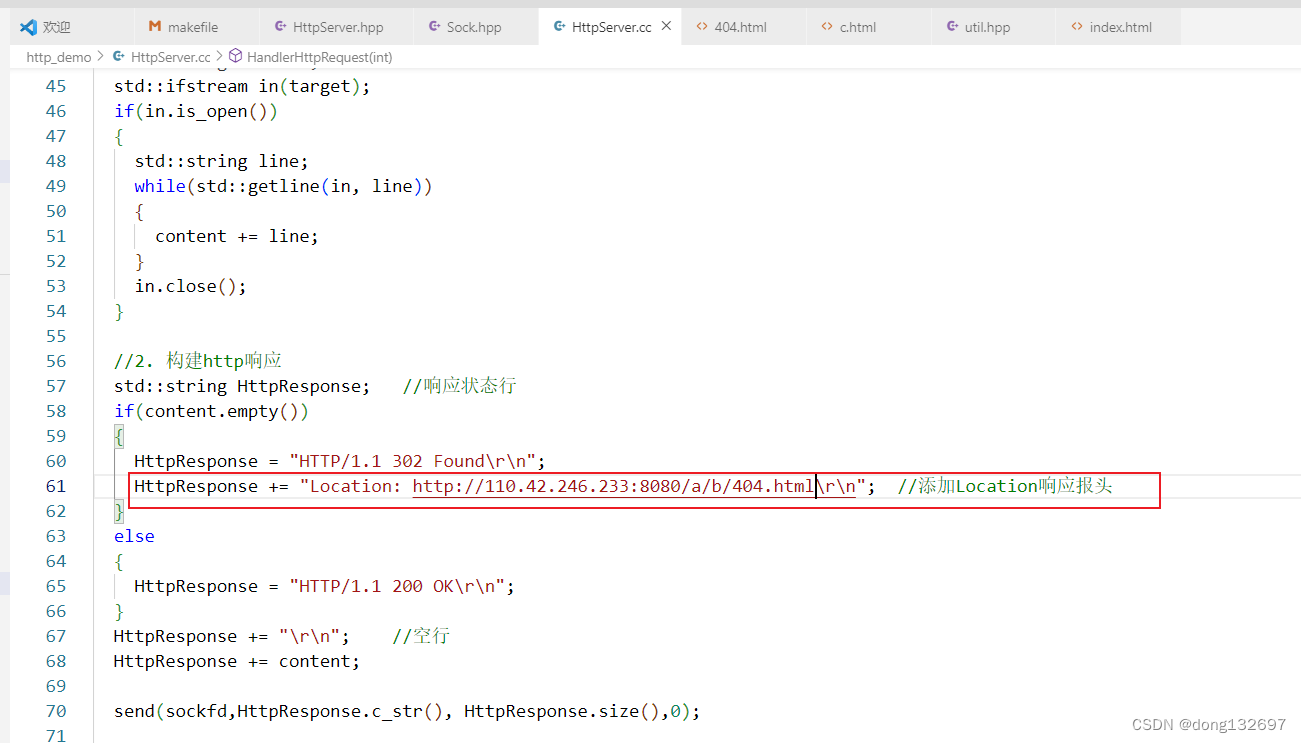Expand the http_demo breadcrumb folder
This screenshot has height=743, width=1301.
(59, 57)
